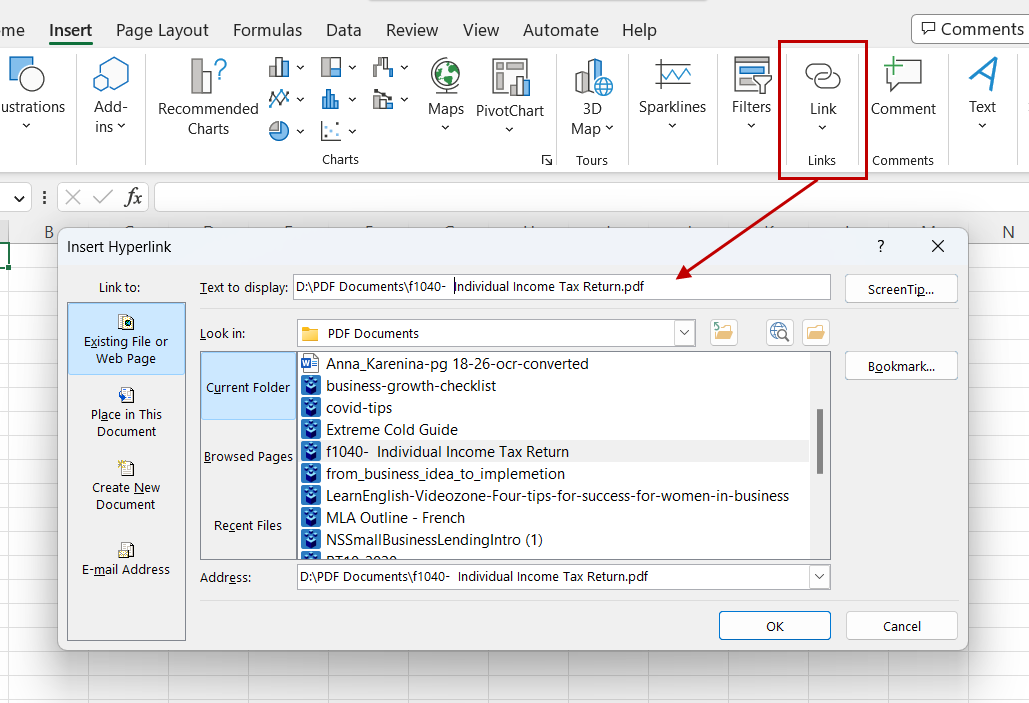Open the Recommended Charts dialog
Viewport: 1029px width, 703px height.
[x=207, y=95]
